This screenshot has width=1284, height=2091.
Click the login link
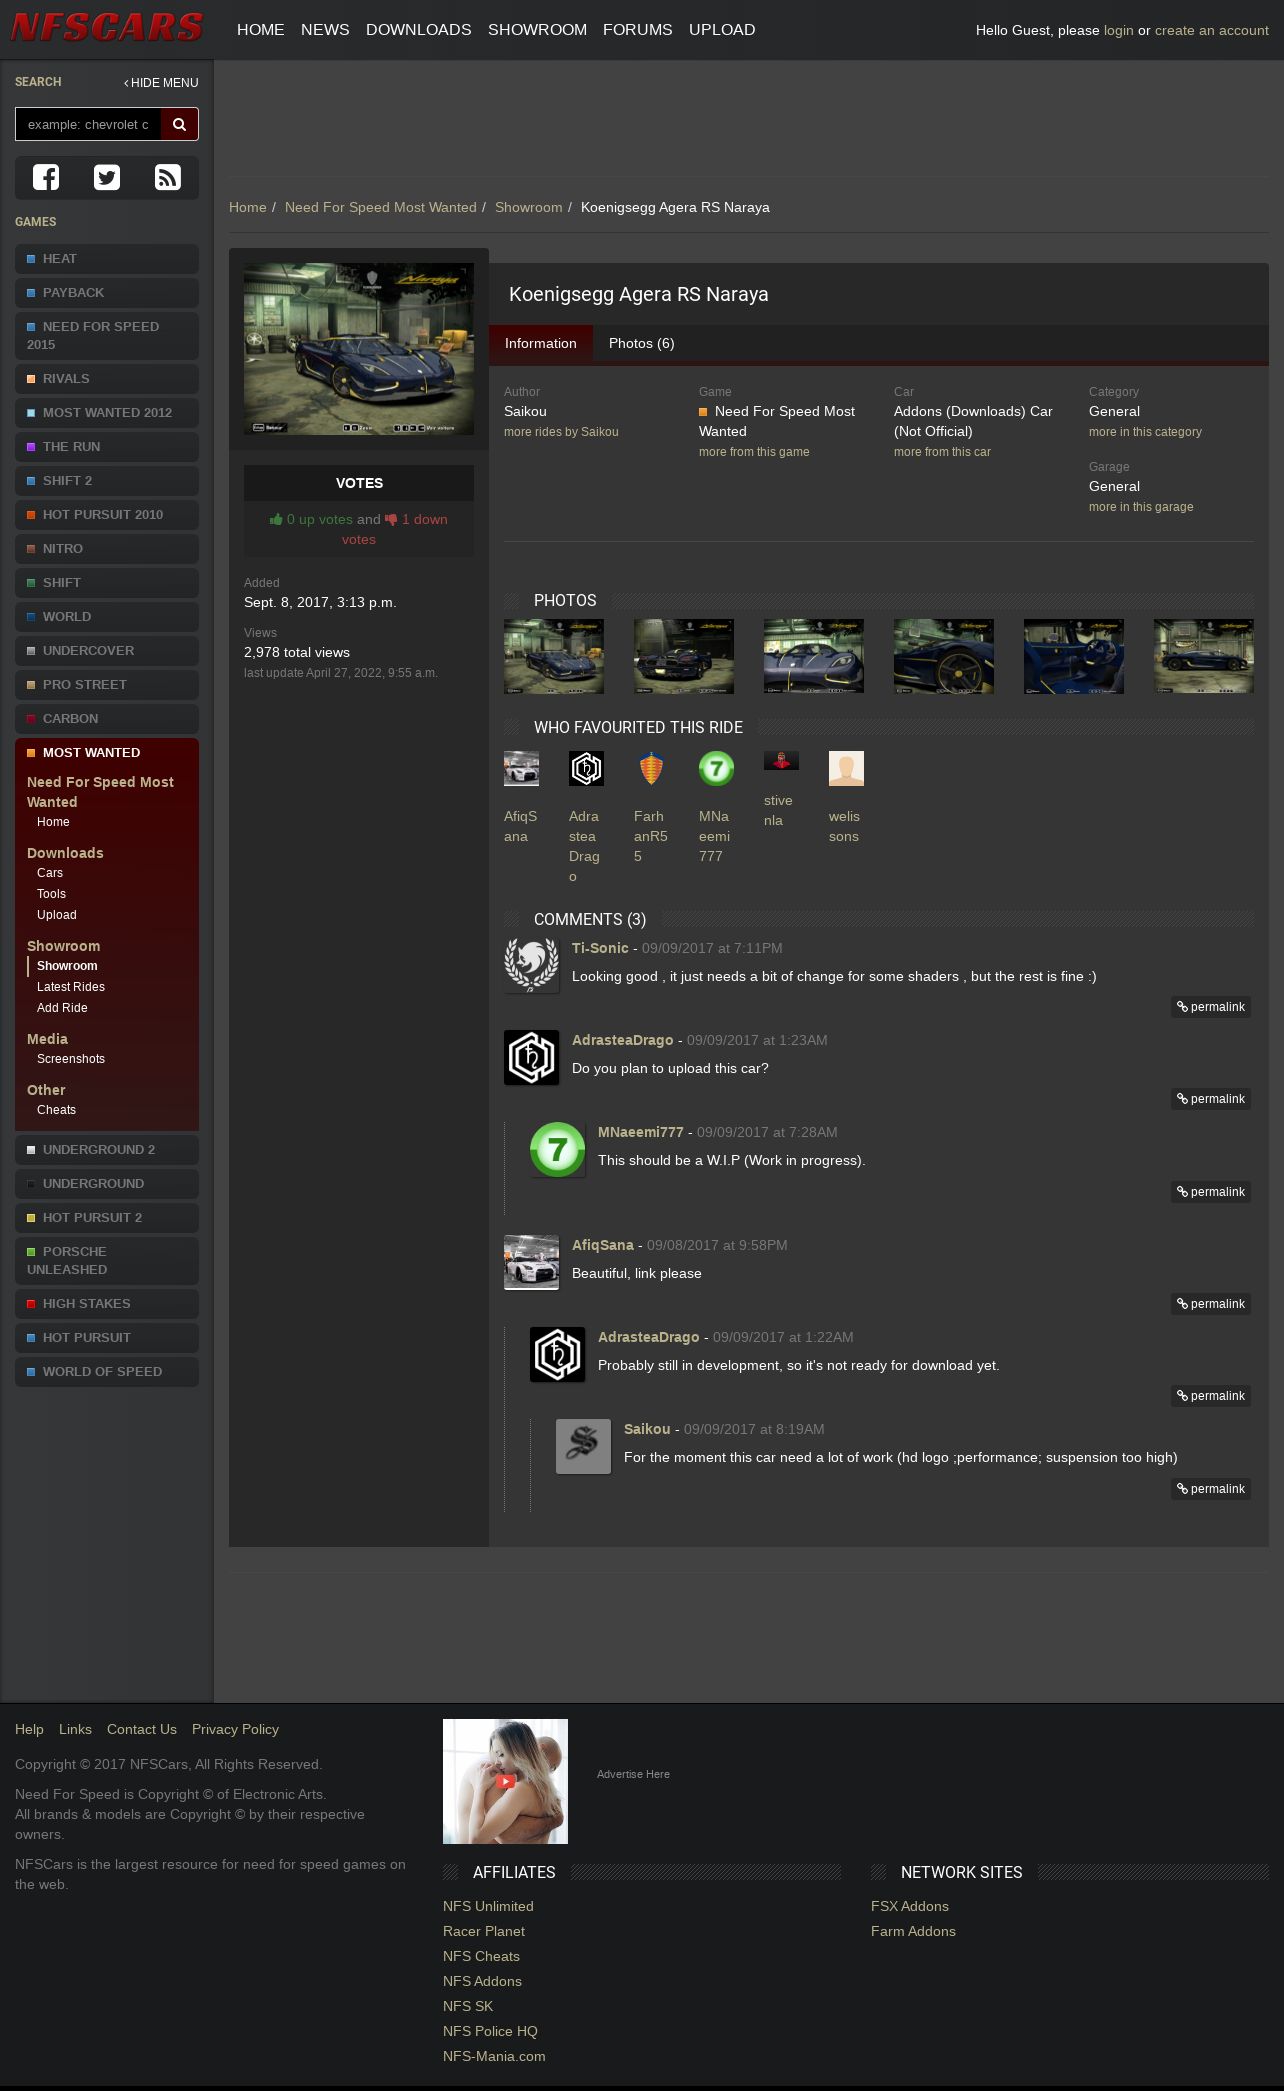1118,30
